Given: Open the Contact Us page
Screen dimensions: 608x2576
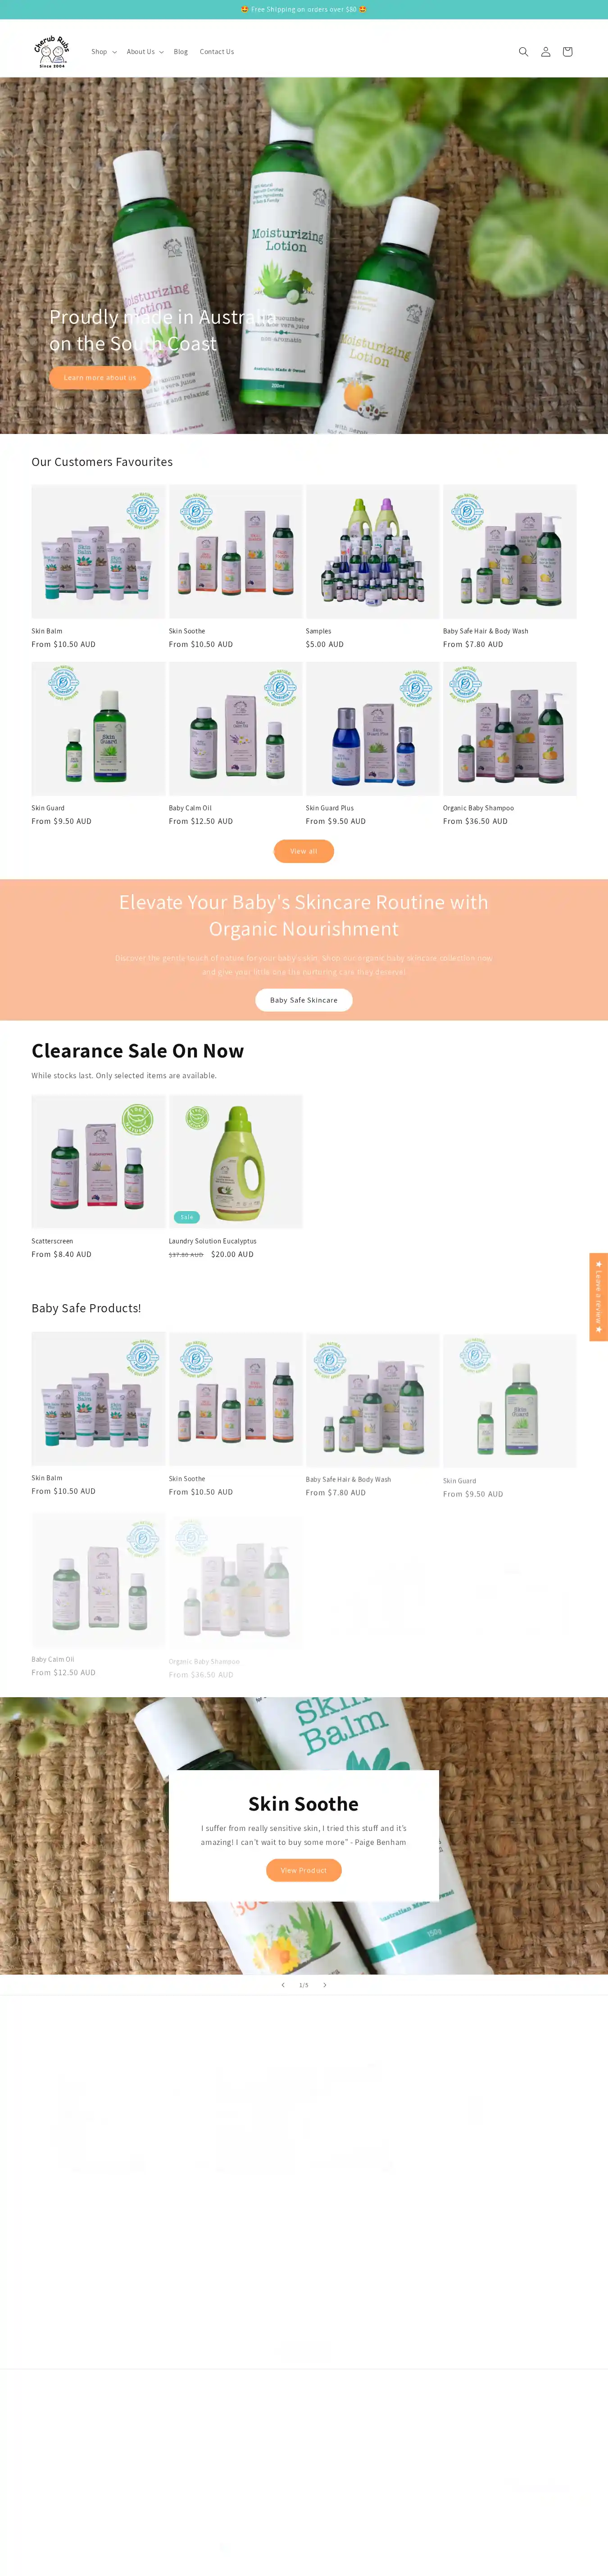Looking at the screenshot, I should (x=217, y=52).
